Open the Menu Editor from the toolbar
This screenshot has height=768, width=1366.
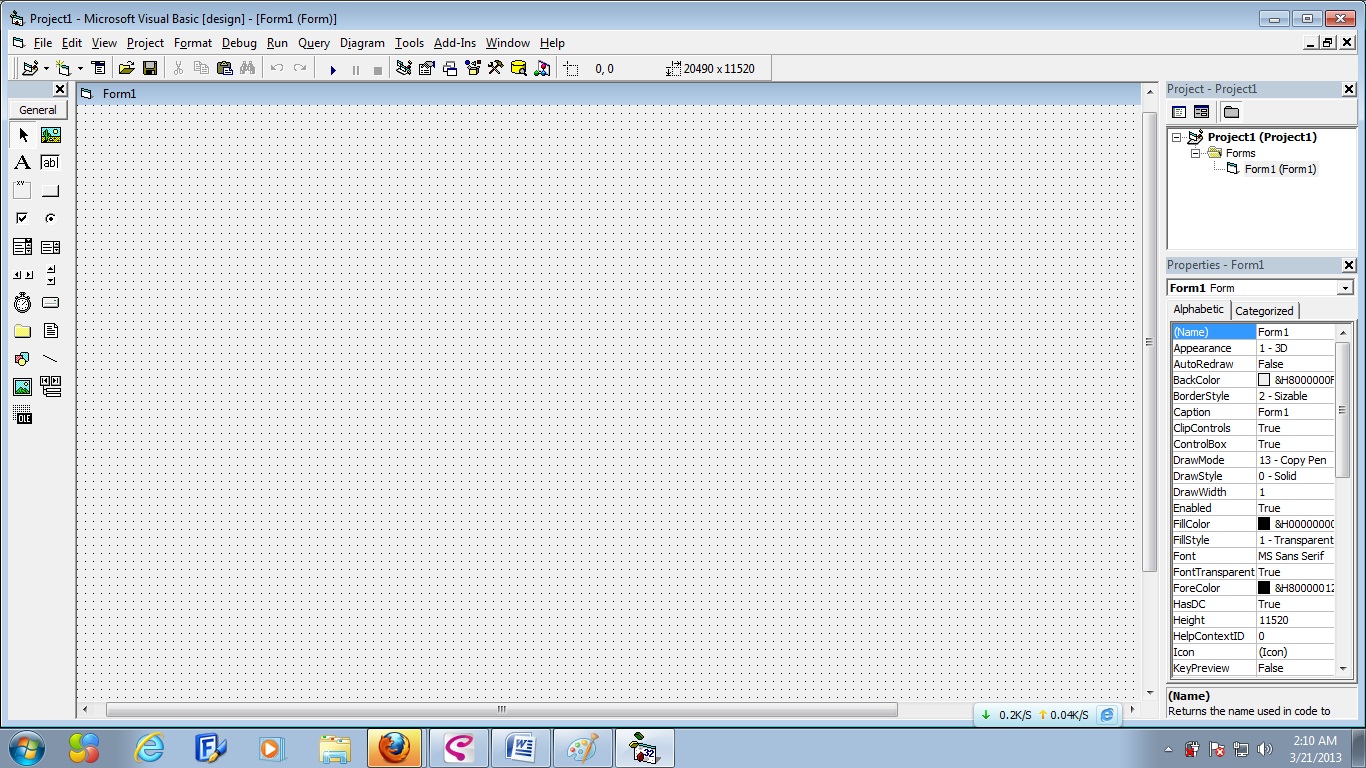[98, 68]
